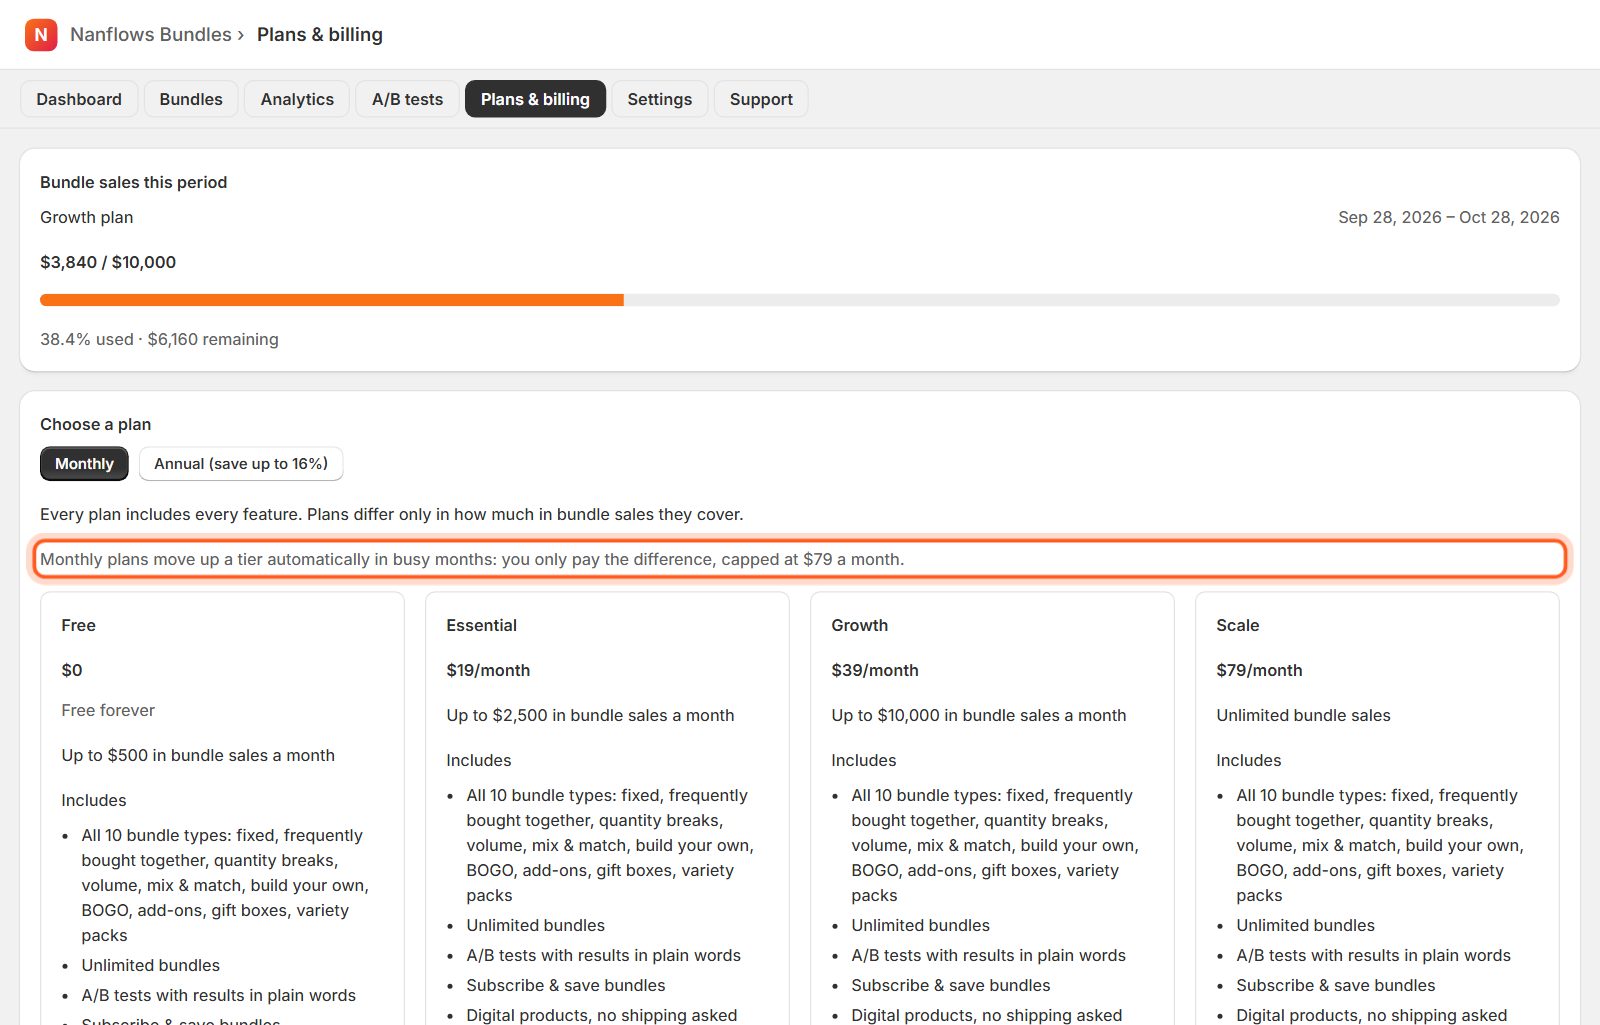The width and height of the screenshot is (1600, 1025).
Task: Click the "$79/month" price
Action: pos(1259,670)
